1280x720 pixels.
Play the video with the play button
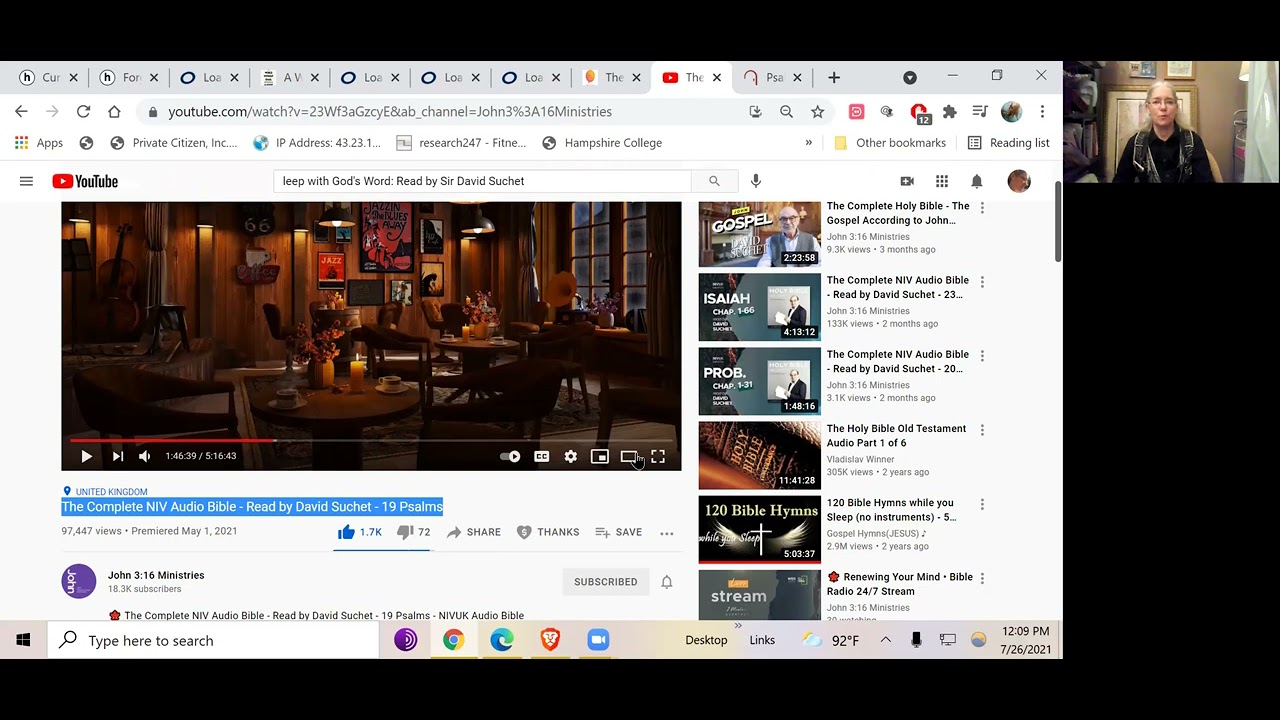(x=86, y=456)
